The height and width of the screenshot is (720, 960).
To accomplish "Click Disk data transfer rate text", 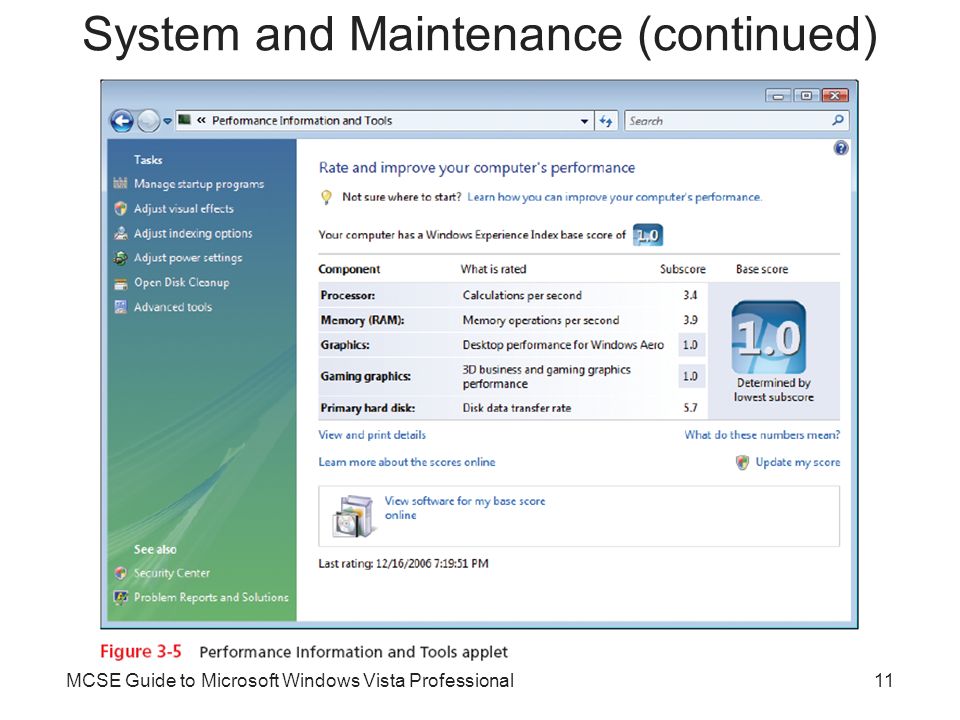I will [517, 408].
